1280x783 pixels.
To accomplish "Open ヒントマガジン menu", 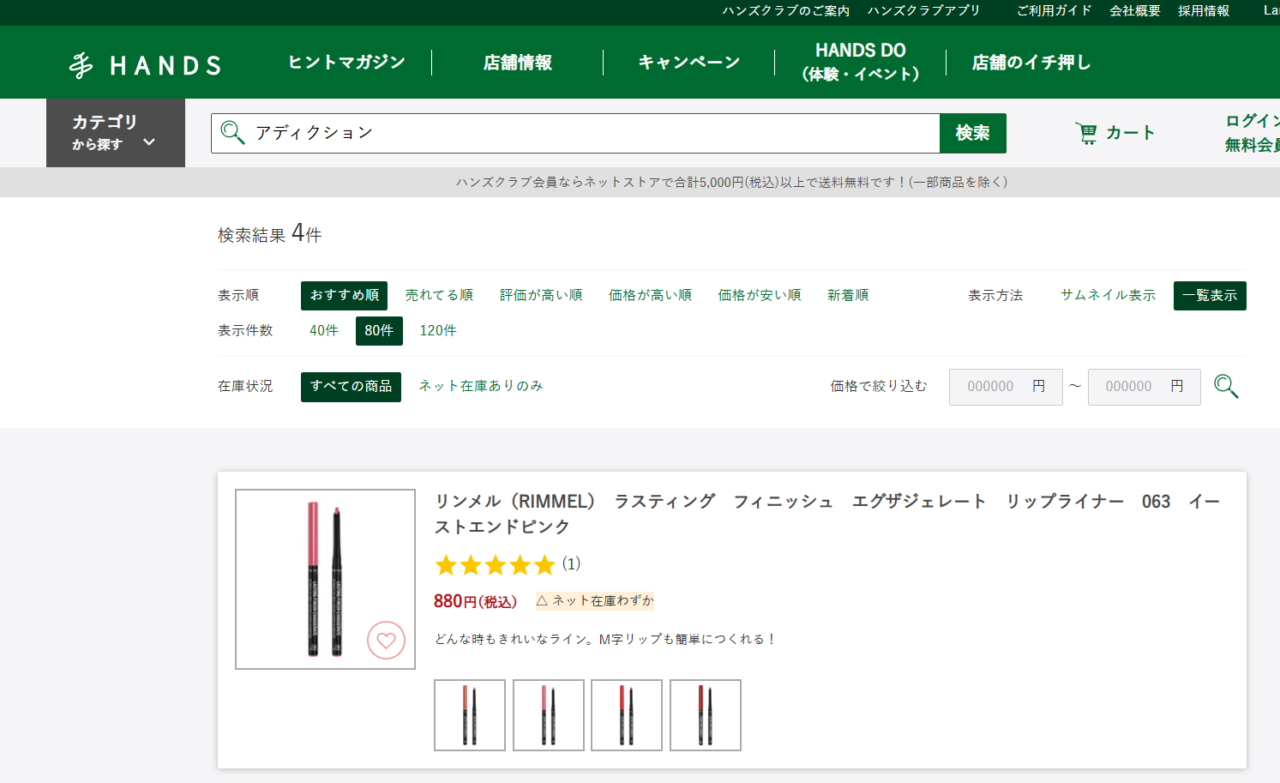I will tap(347, 62).
